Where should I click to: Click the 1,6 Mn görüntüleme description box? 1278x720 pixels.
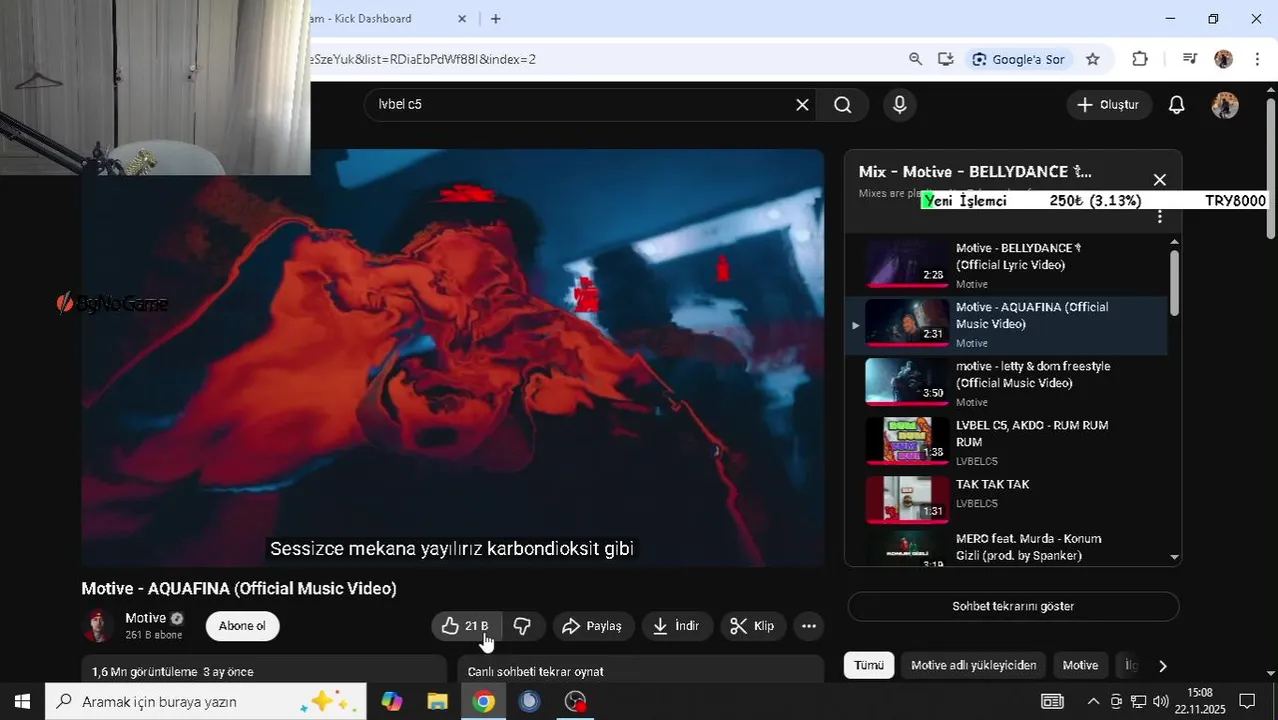(x=264, y=670)
